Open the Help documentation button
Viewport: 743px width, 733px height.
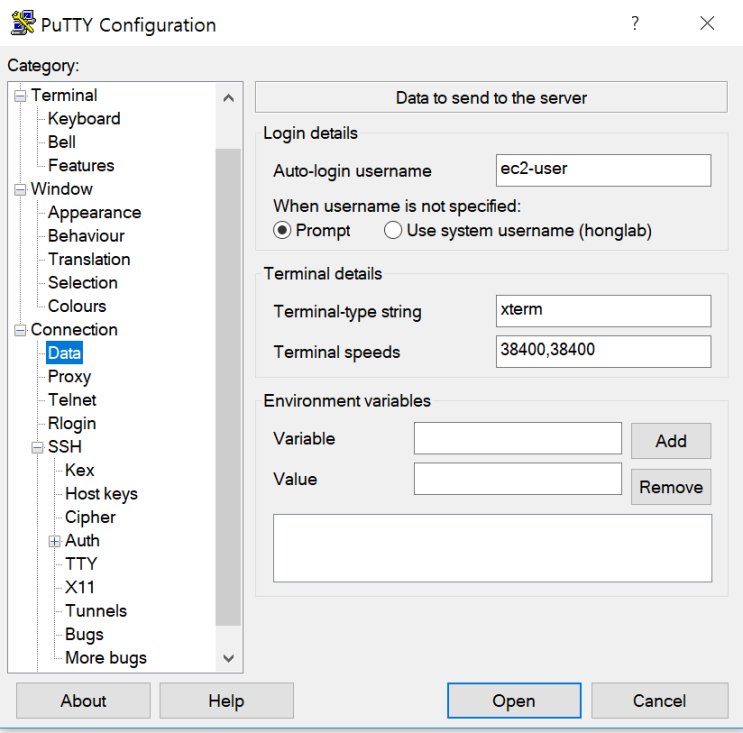[x=227, y=701]
